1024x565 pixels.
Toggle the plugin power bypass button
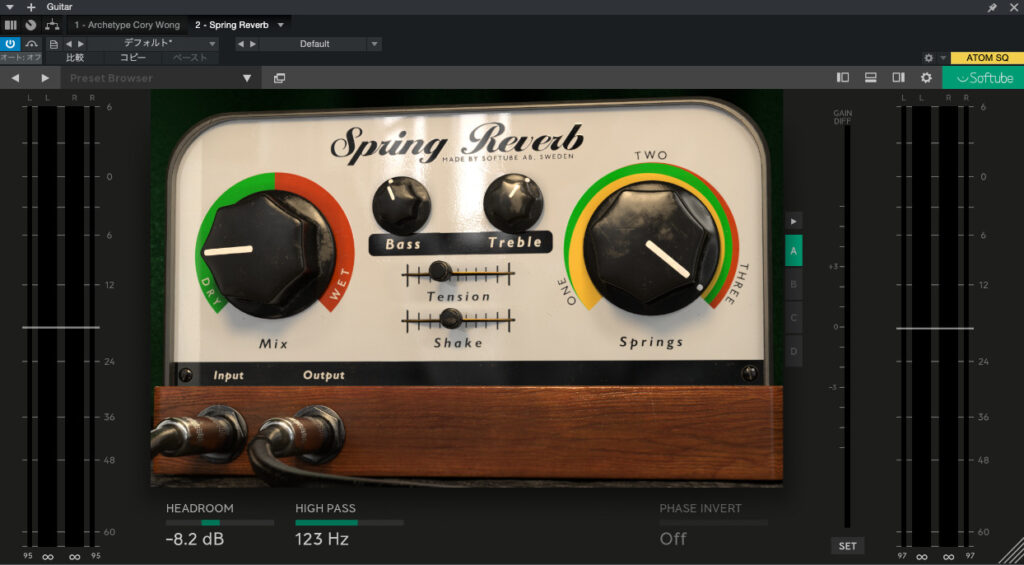10,44
